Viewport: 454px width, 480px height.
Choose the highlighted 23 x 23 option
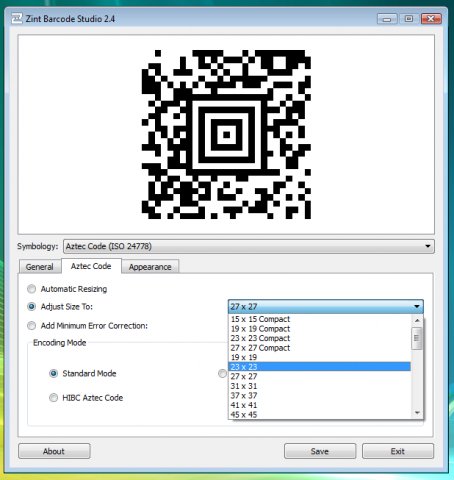click(320, 367)
